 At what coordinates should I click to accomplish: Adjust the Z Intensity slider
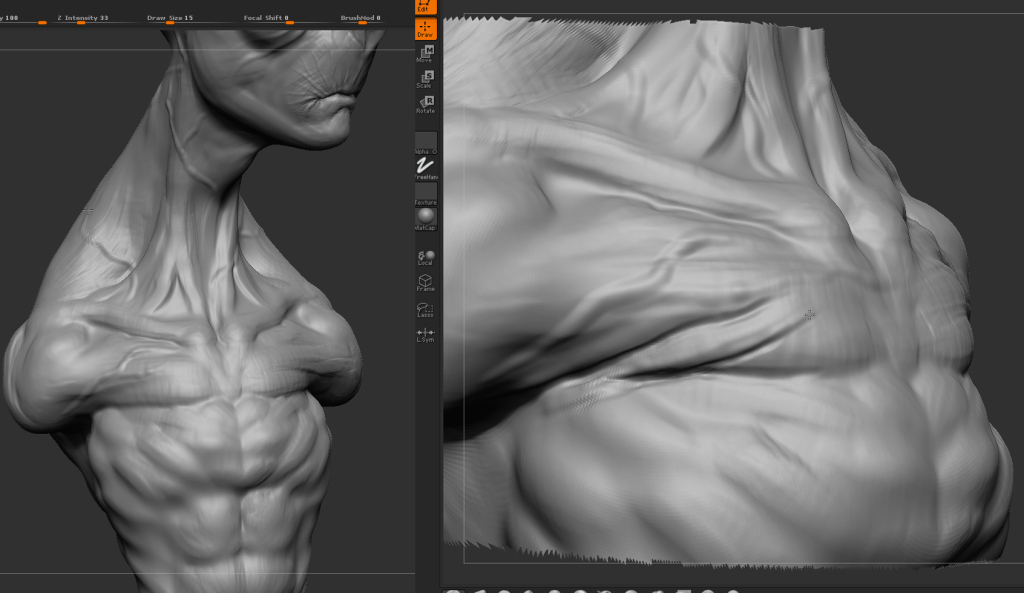[x=97, y=19]
